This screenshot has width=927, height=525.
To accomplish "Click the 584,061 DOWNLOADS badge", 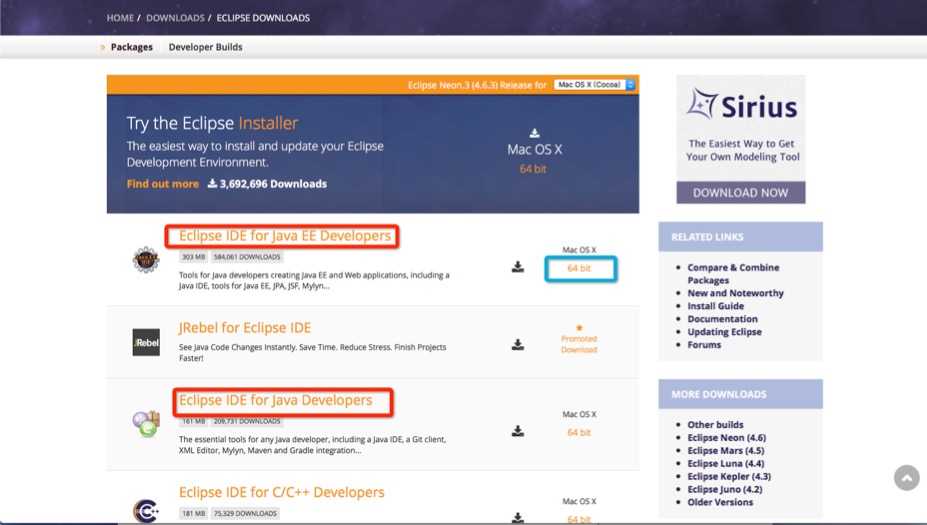I will 247,257.
